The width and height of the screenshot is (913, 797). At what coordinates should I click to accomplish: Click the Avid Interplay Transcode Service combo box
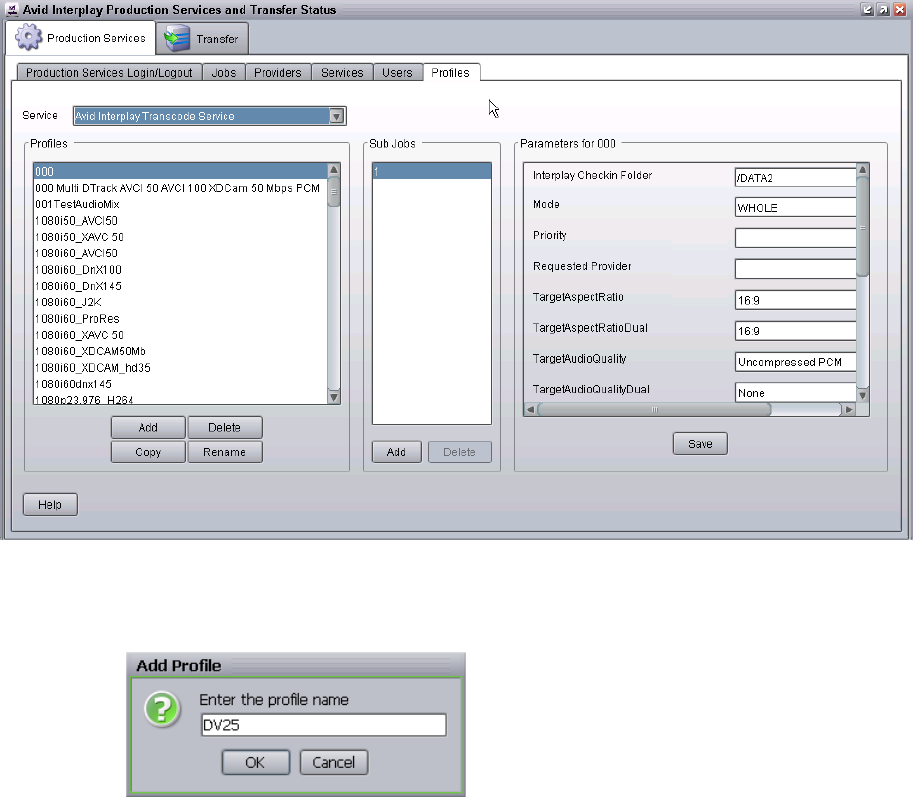coord(210,116)
